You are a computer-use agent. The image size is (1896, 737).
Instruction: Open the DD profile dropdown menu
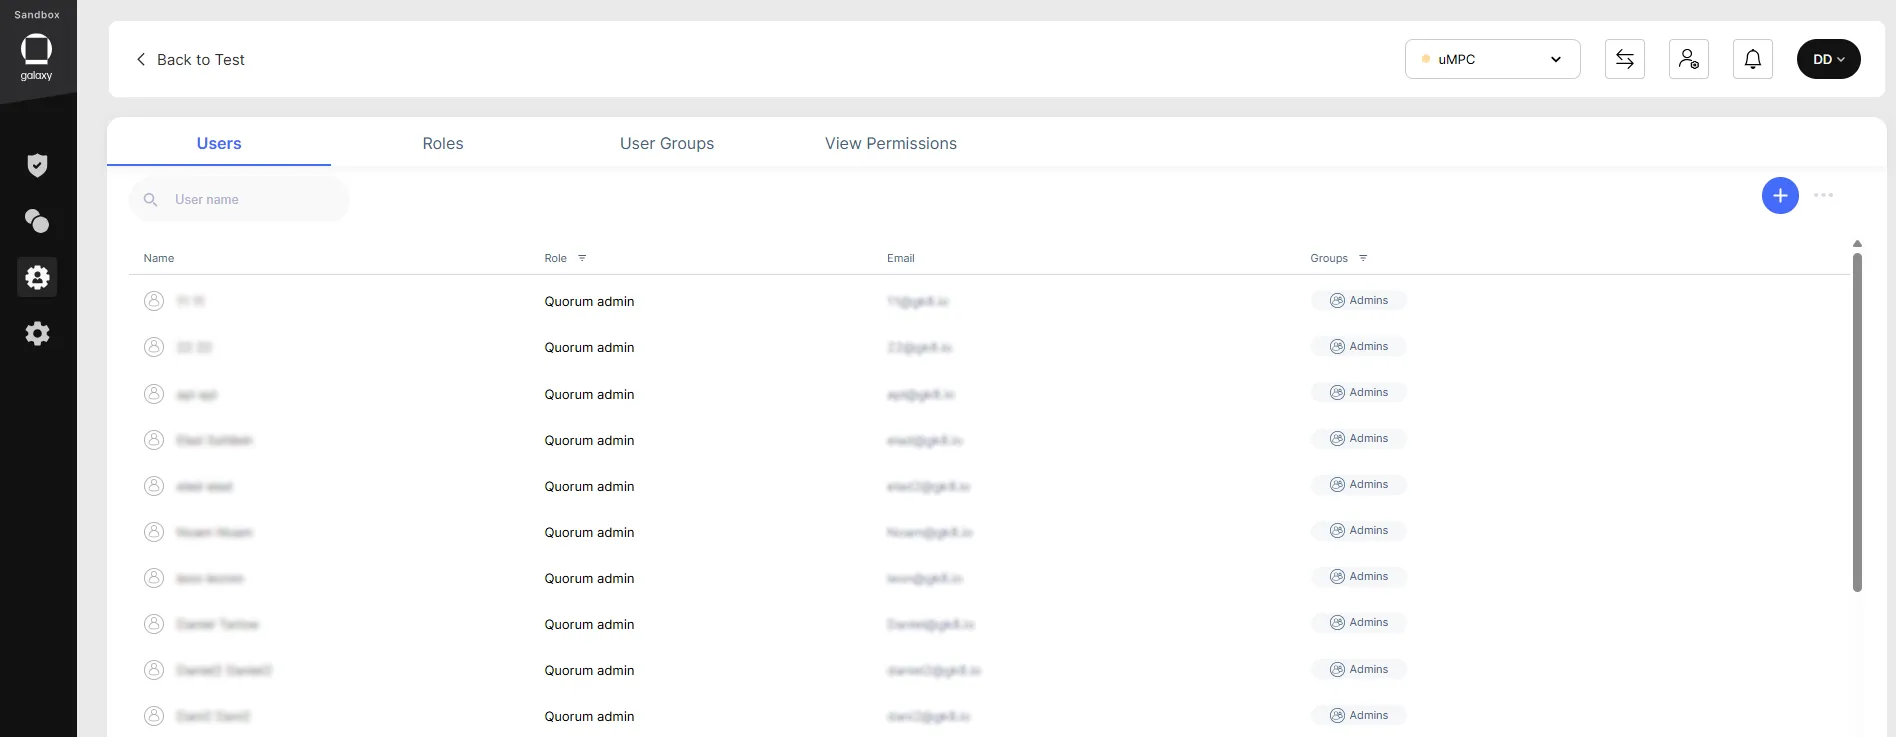point(1829,59)
